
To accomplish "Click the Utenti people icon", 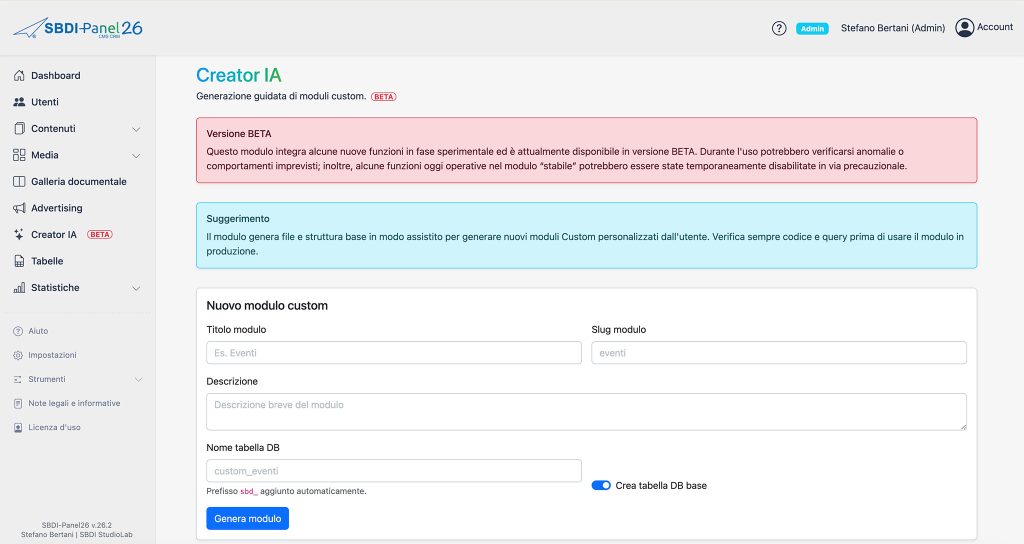I will [x=19, y=102].
